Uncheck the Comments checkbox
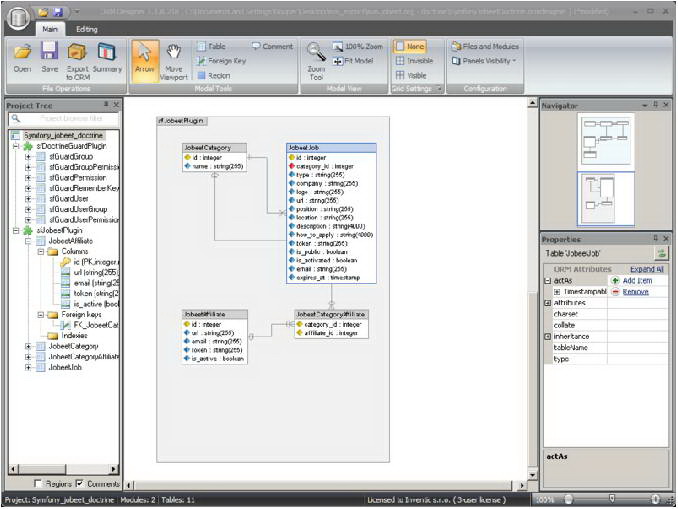Screen dimensions: 678x509 80,484
